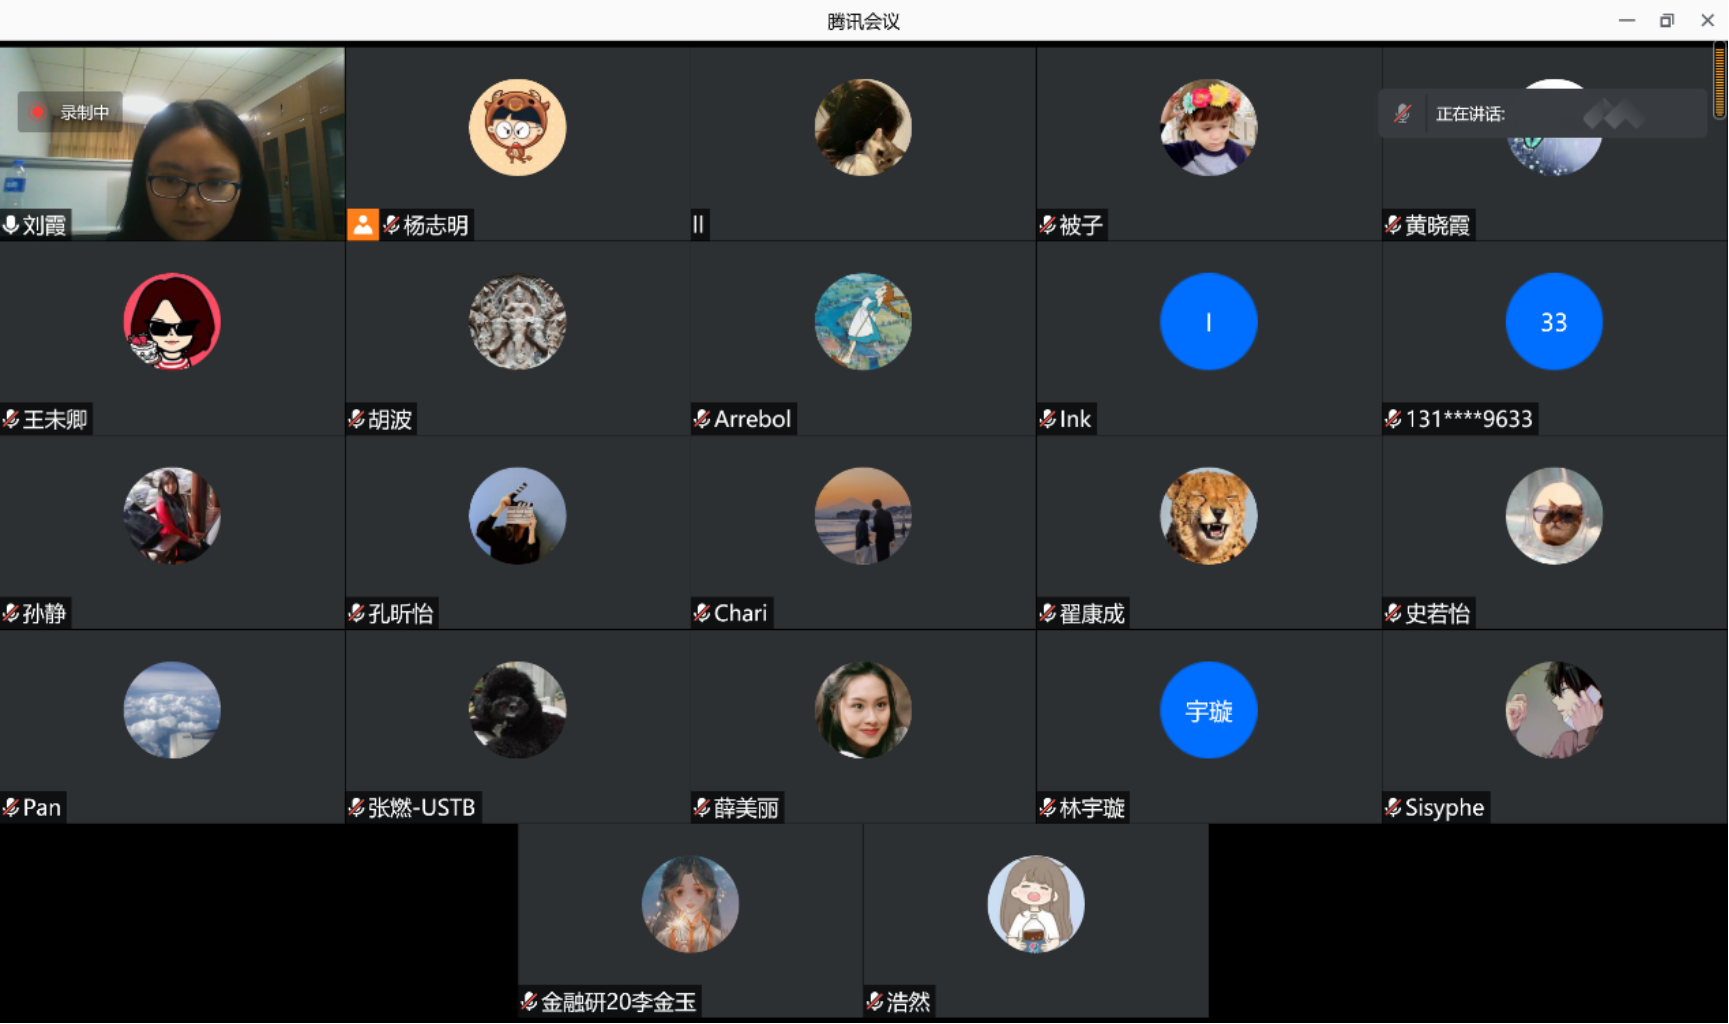Click the muted mic icon in 正在讲话 panel
Screen dimensions: 1729x1024
(1403, 114)
